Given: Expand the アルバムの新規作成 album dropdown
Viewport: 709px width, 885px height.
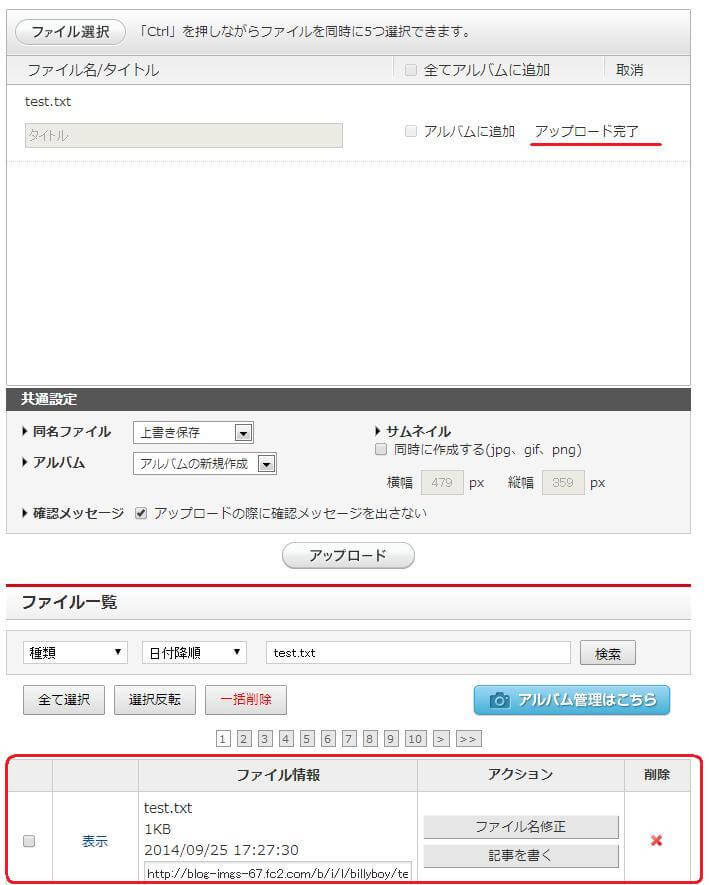Looking at the screenshot, I should tap(204, 464).
